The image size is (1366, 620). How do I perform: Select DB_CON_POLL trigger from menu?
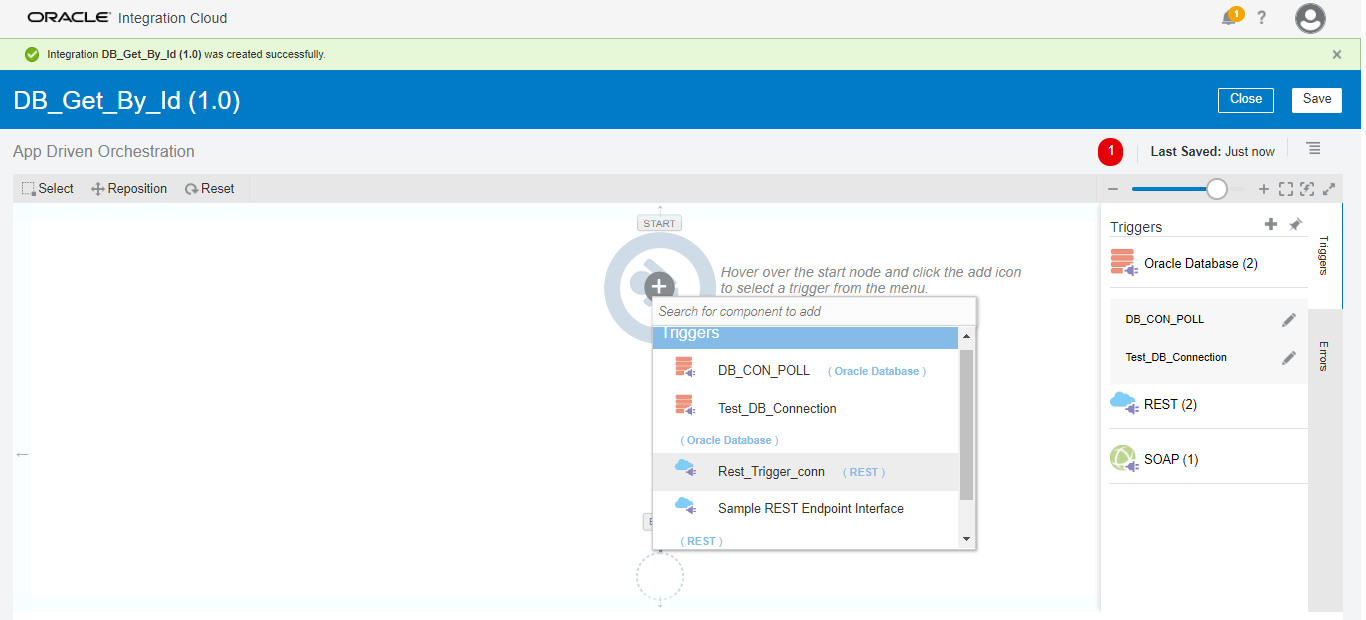click(805, 370)
